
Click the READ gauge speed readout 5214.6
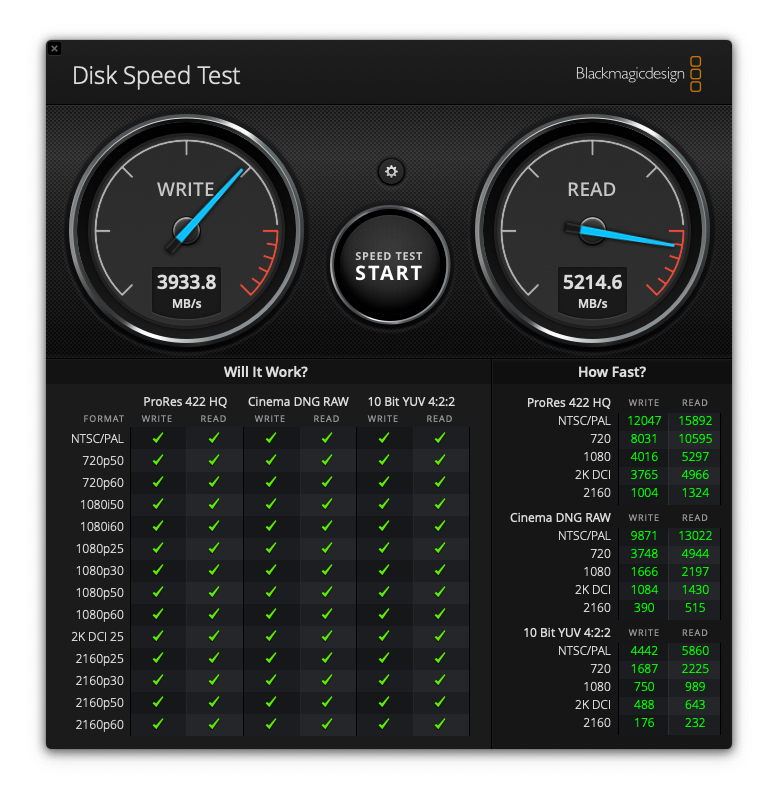(x=592, y=282)
